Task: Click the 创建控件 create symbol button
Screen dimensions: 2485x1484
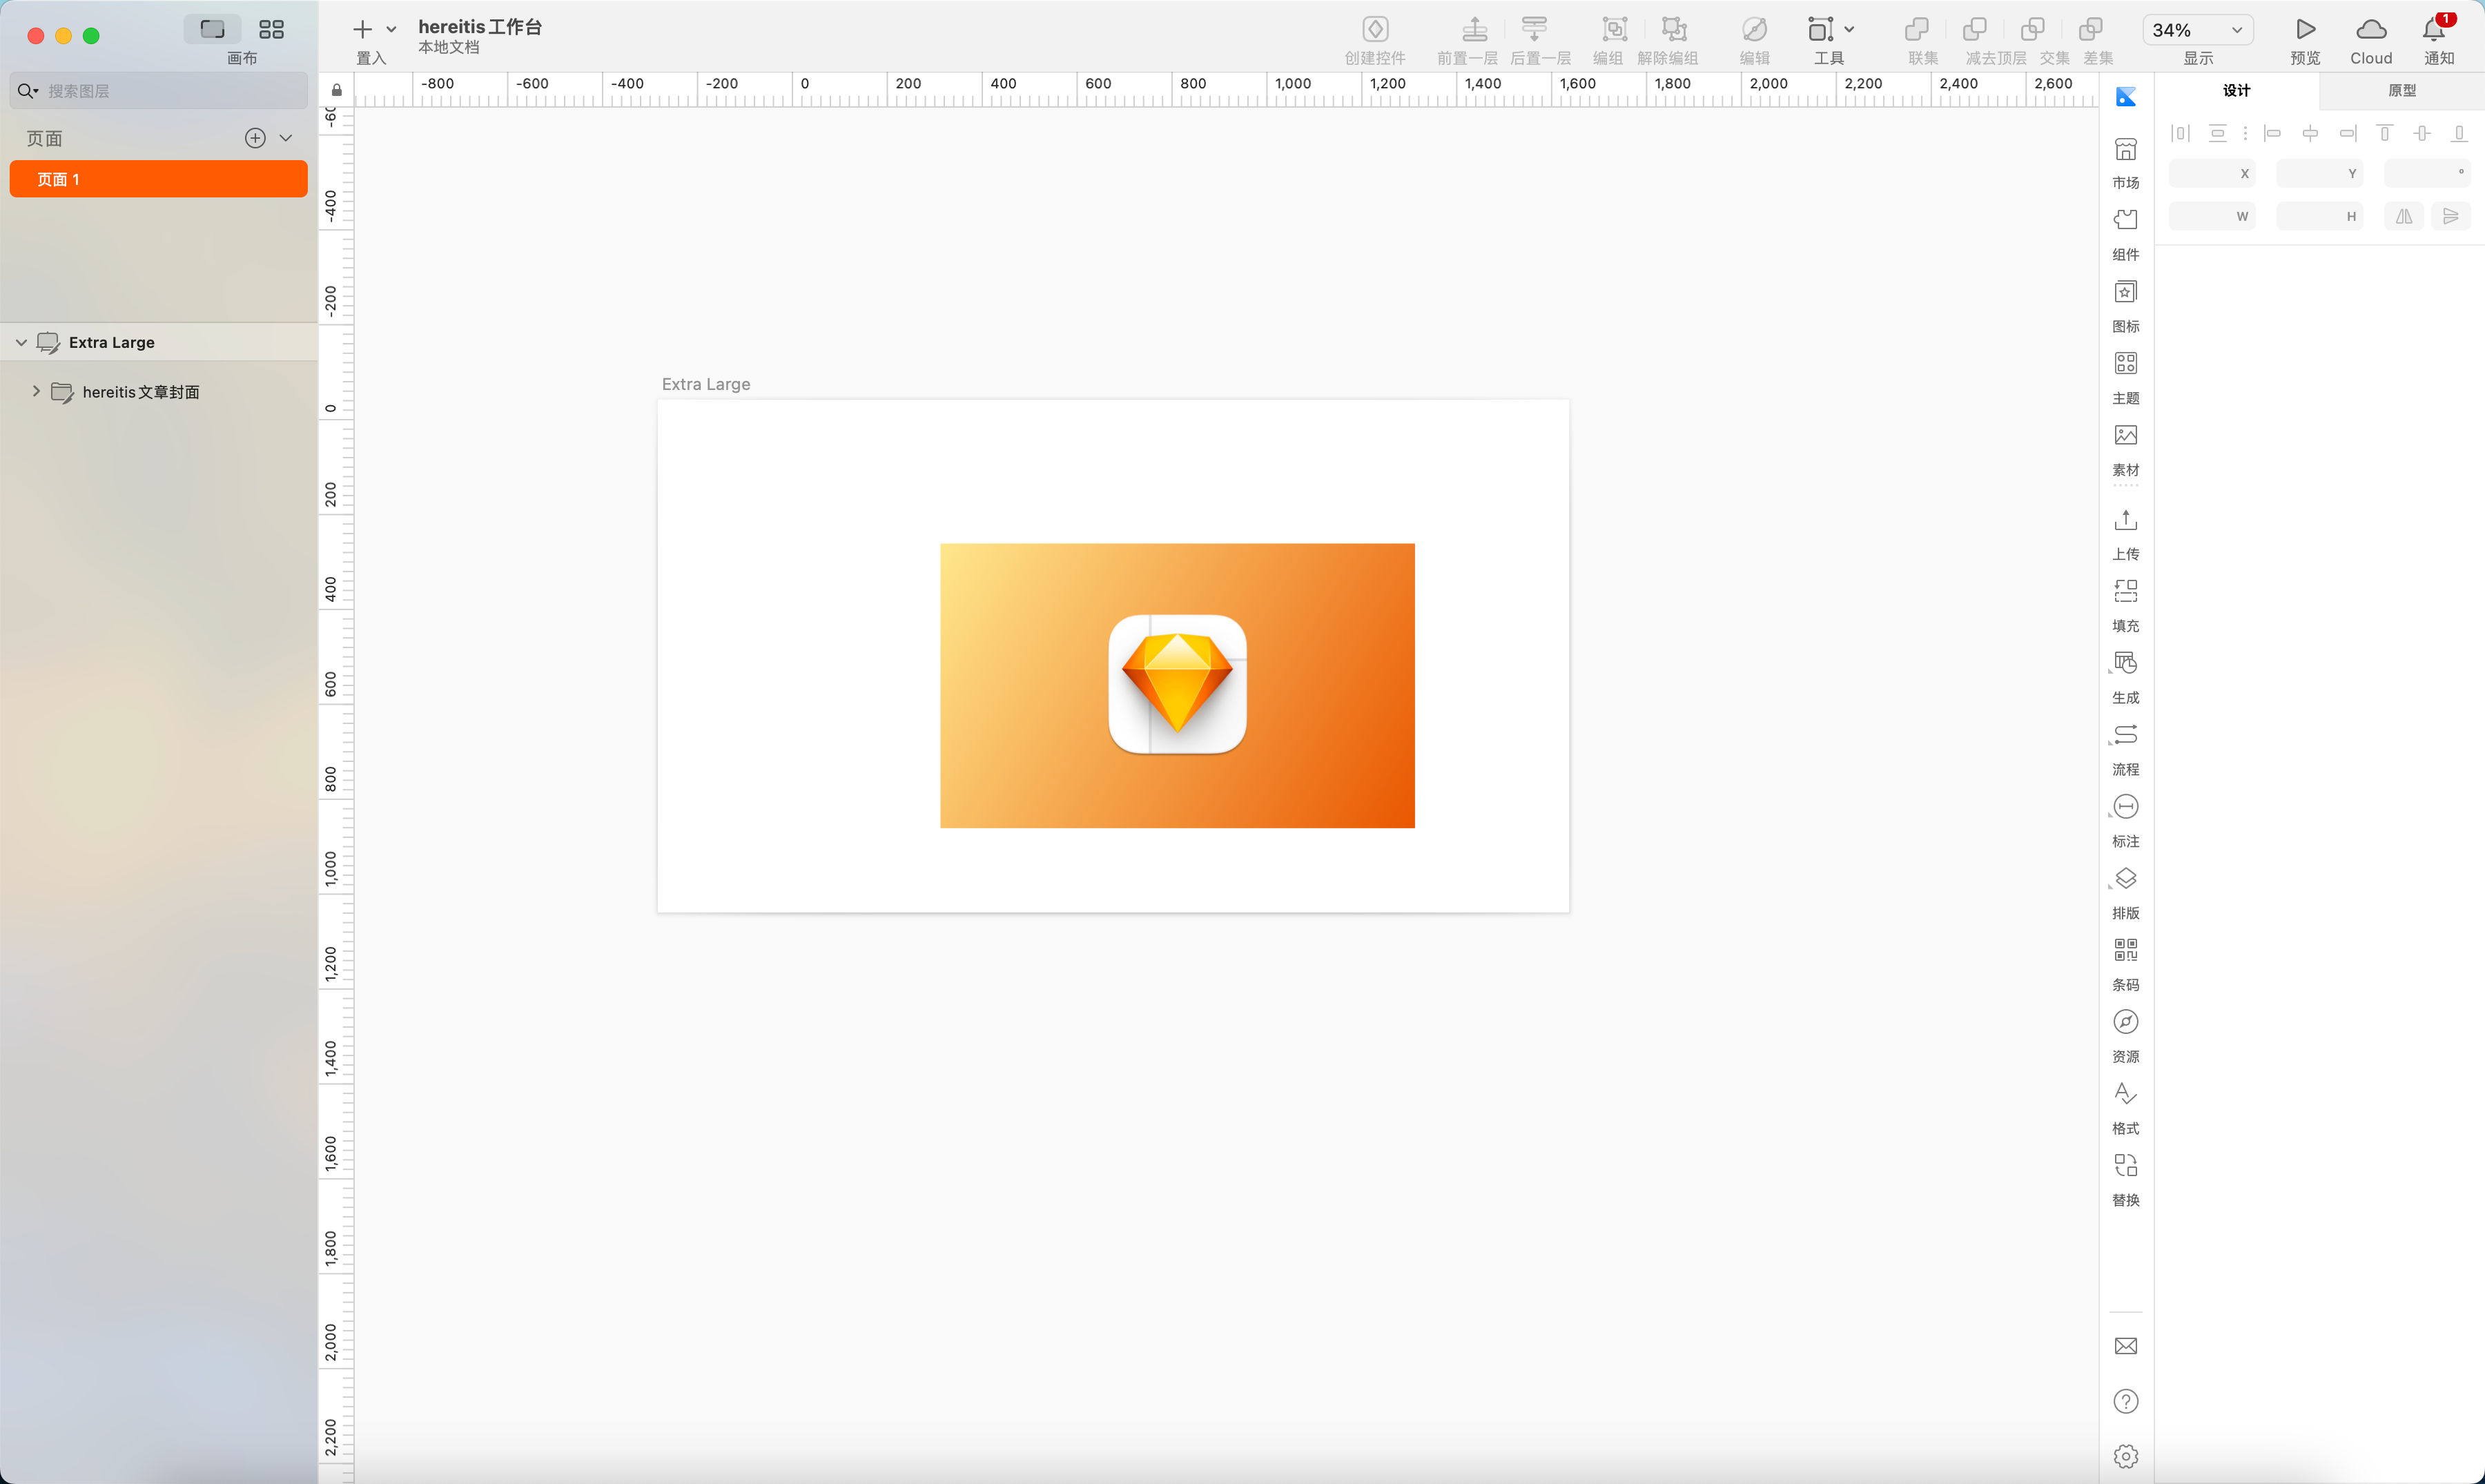Action: pyautogui.click(x=1375, y=30)
